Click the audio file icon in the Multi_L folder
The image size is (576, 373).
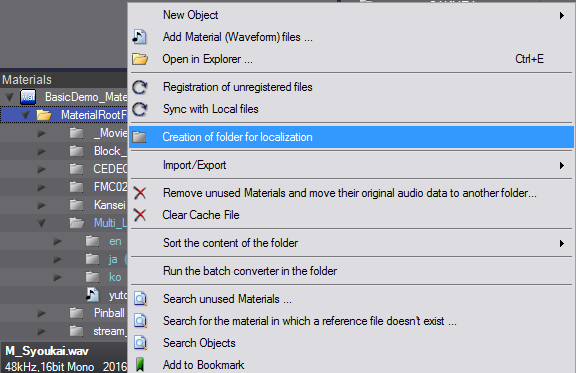point(92,295)
